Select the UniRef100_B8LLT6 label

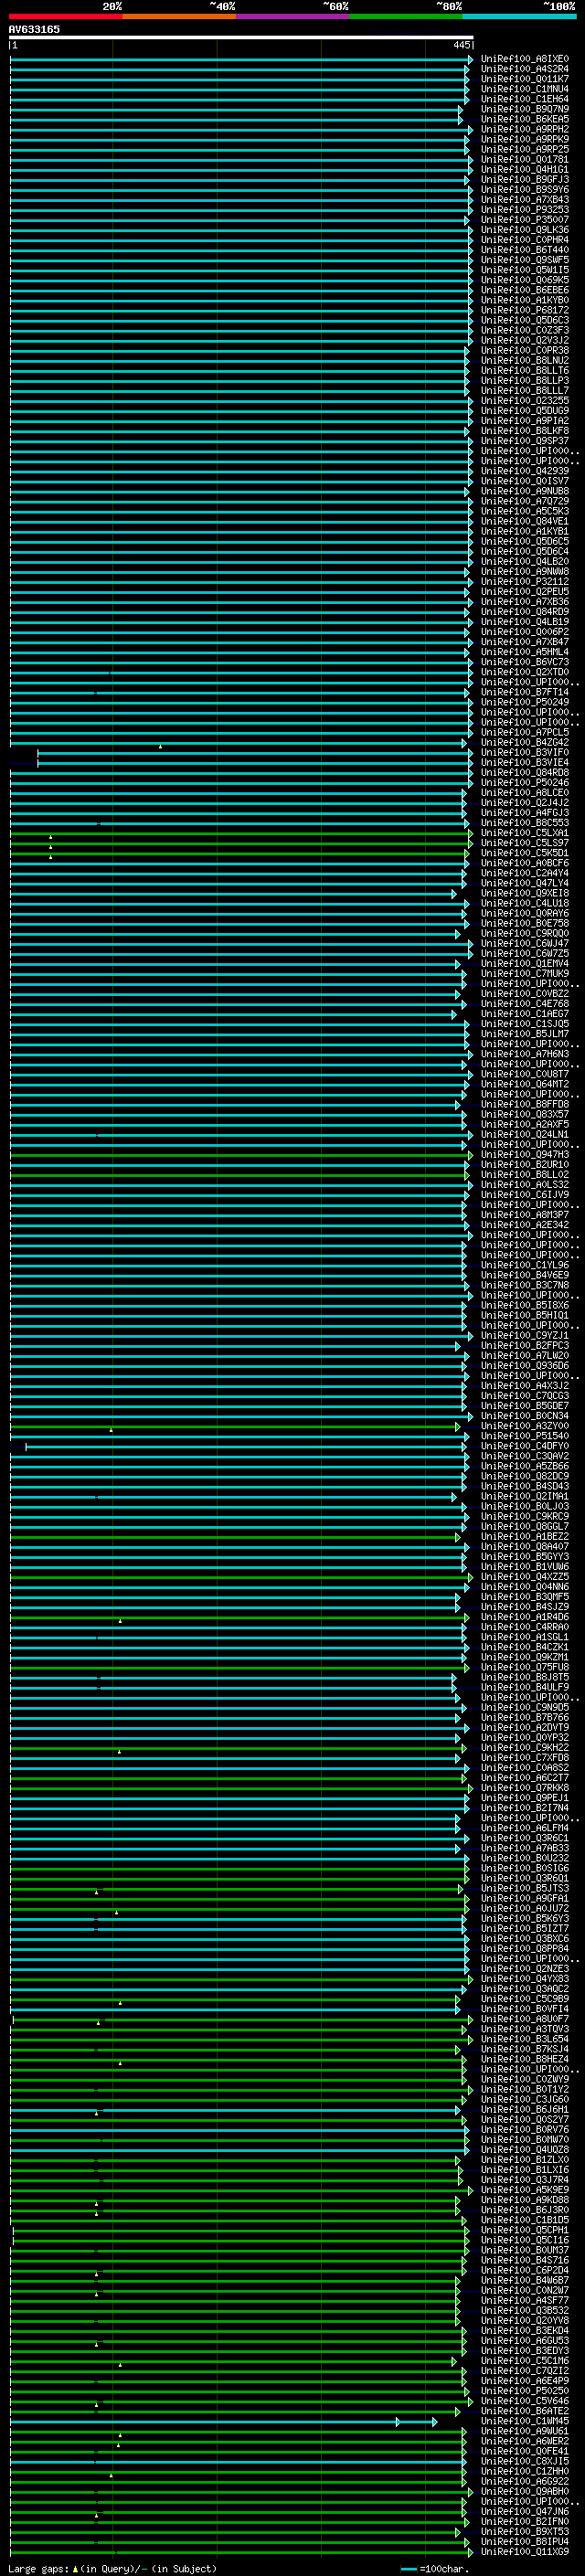524,370
